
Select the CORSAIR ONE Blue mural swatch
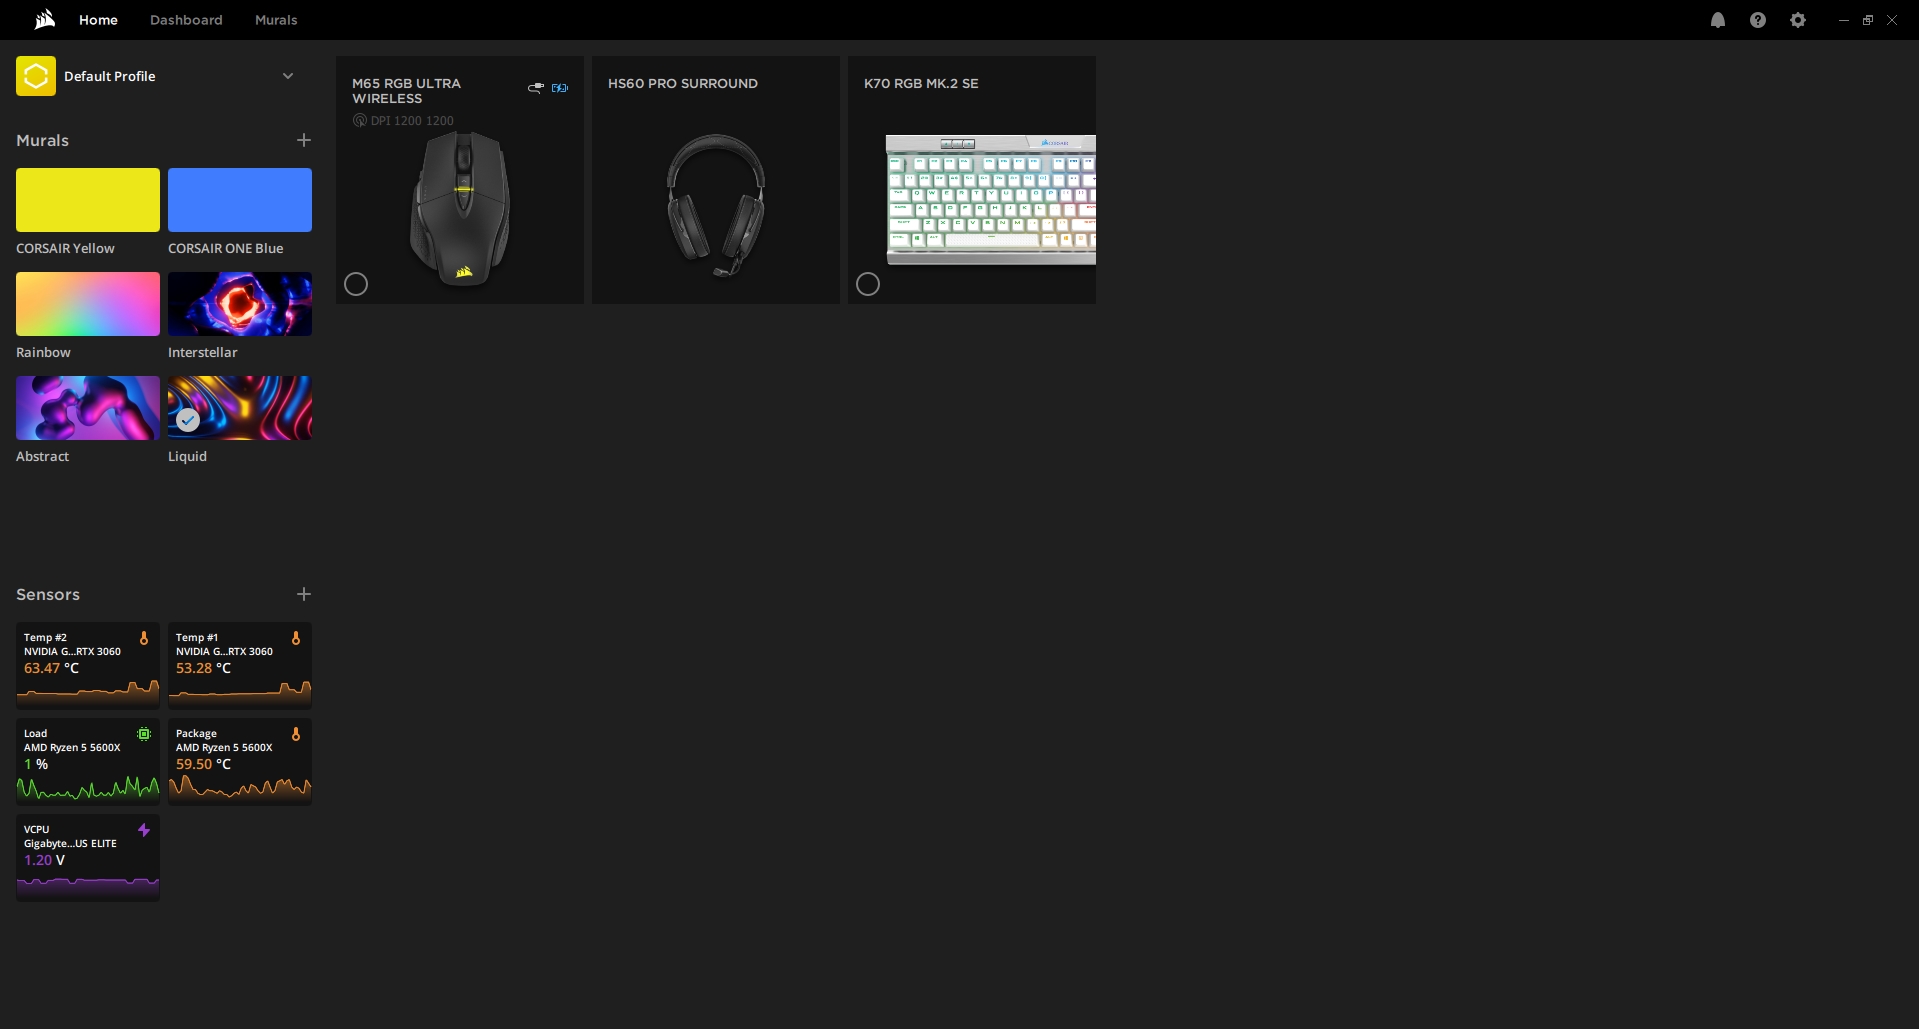click(240, 200)
